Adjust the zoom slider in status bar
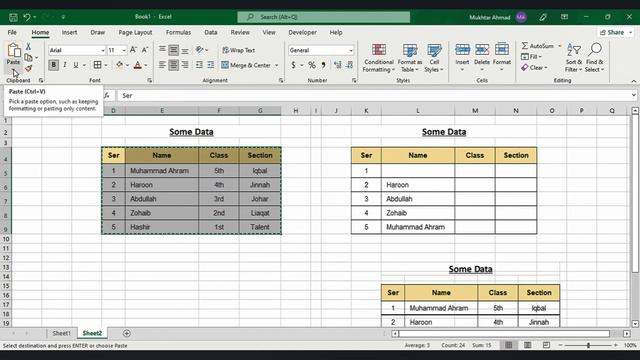Screen dimensions: 640x360 coord(588,345)
